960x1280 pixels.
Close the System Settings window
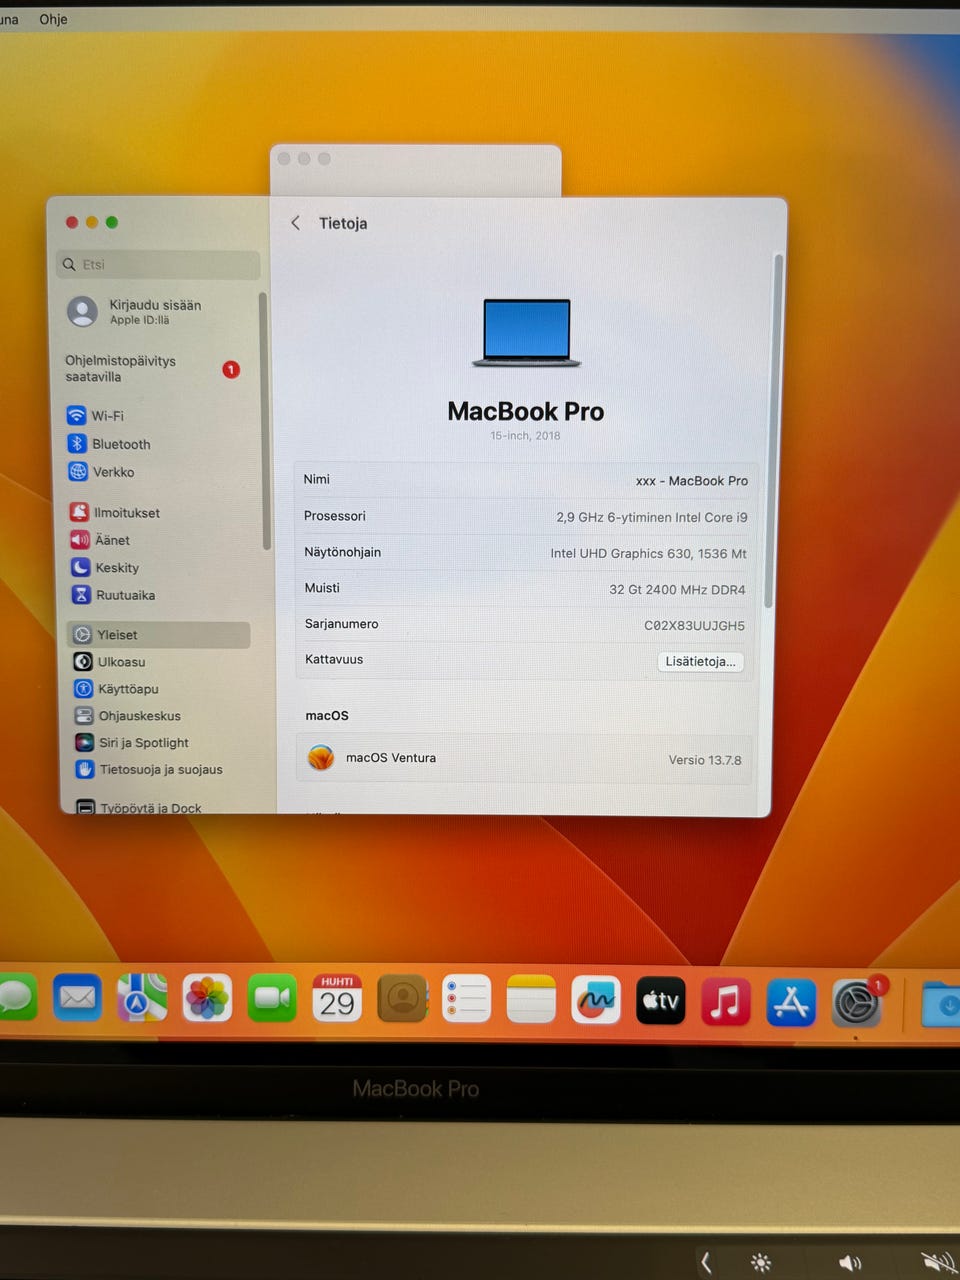point(72,222)
